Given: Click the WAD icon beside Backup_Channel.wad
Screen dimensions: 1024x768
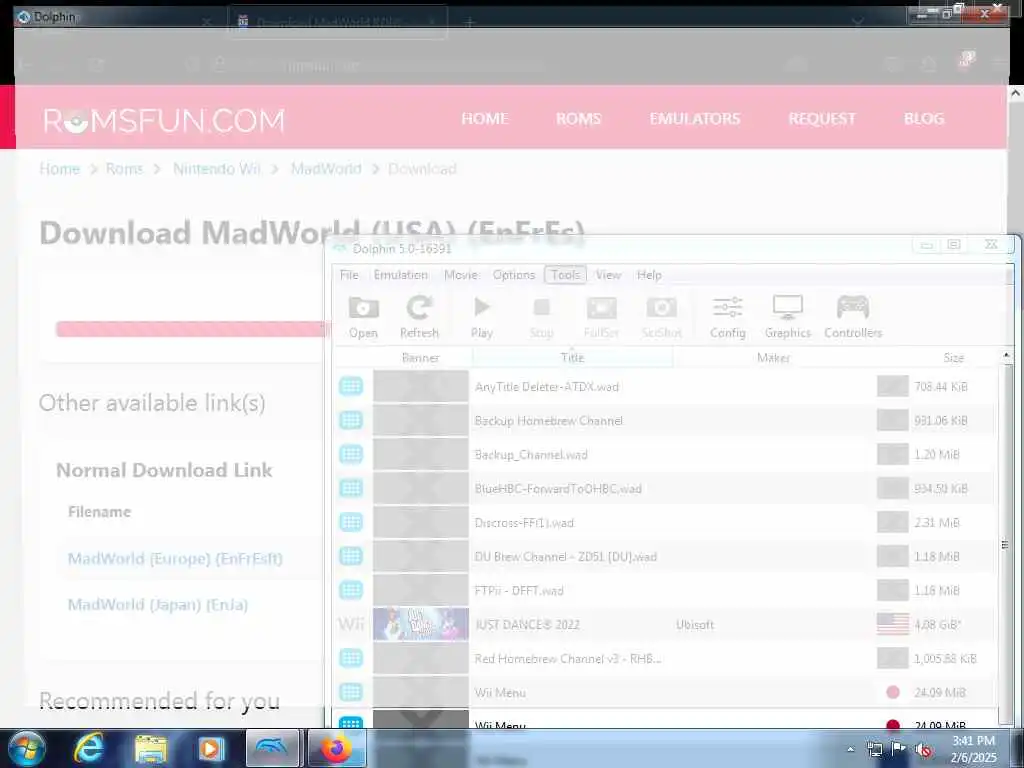Looking at the screenshot, I should coord(351,454).
